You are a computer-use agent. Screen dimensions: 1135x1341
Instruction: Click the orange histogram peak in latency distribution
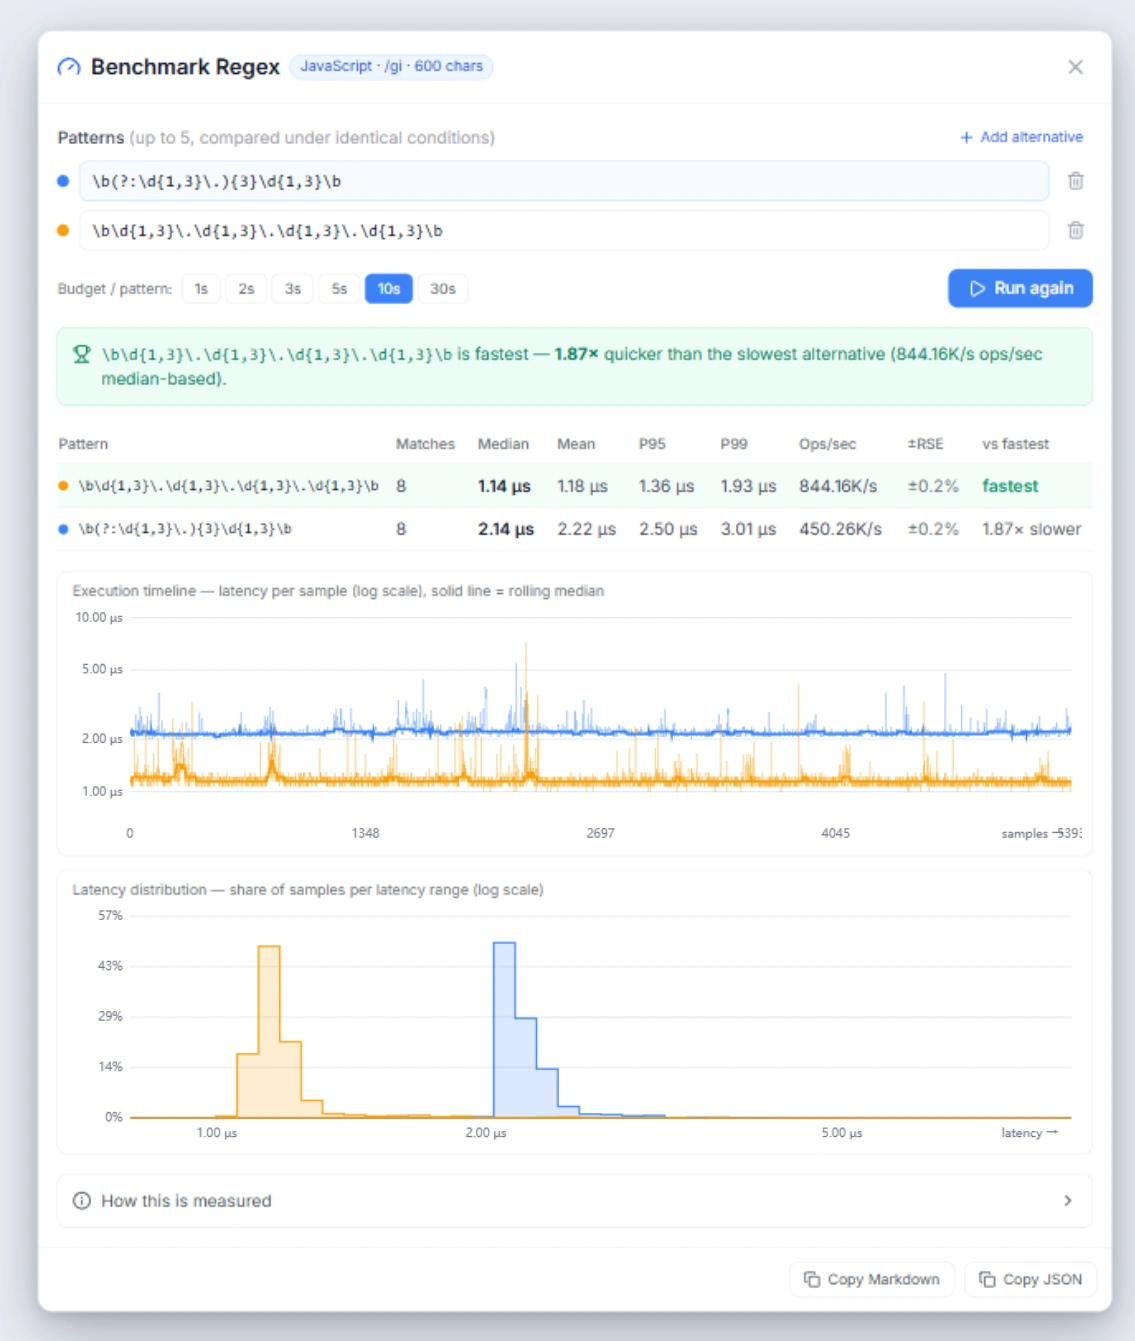coord(269,1030)
